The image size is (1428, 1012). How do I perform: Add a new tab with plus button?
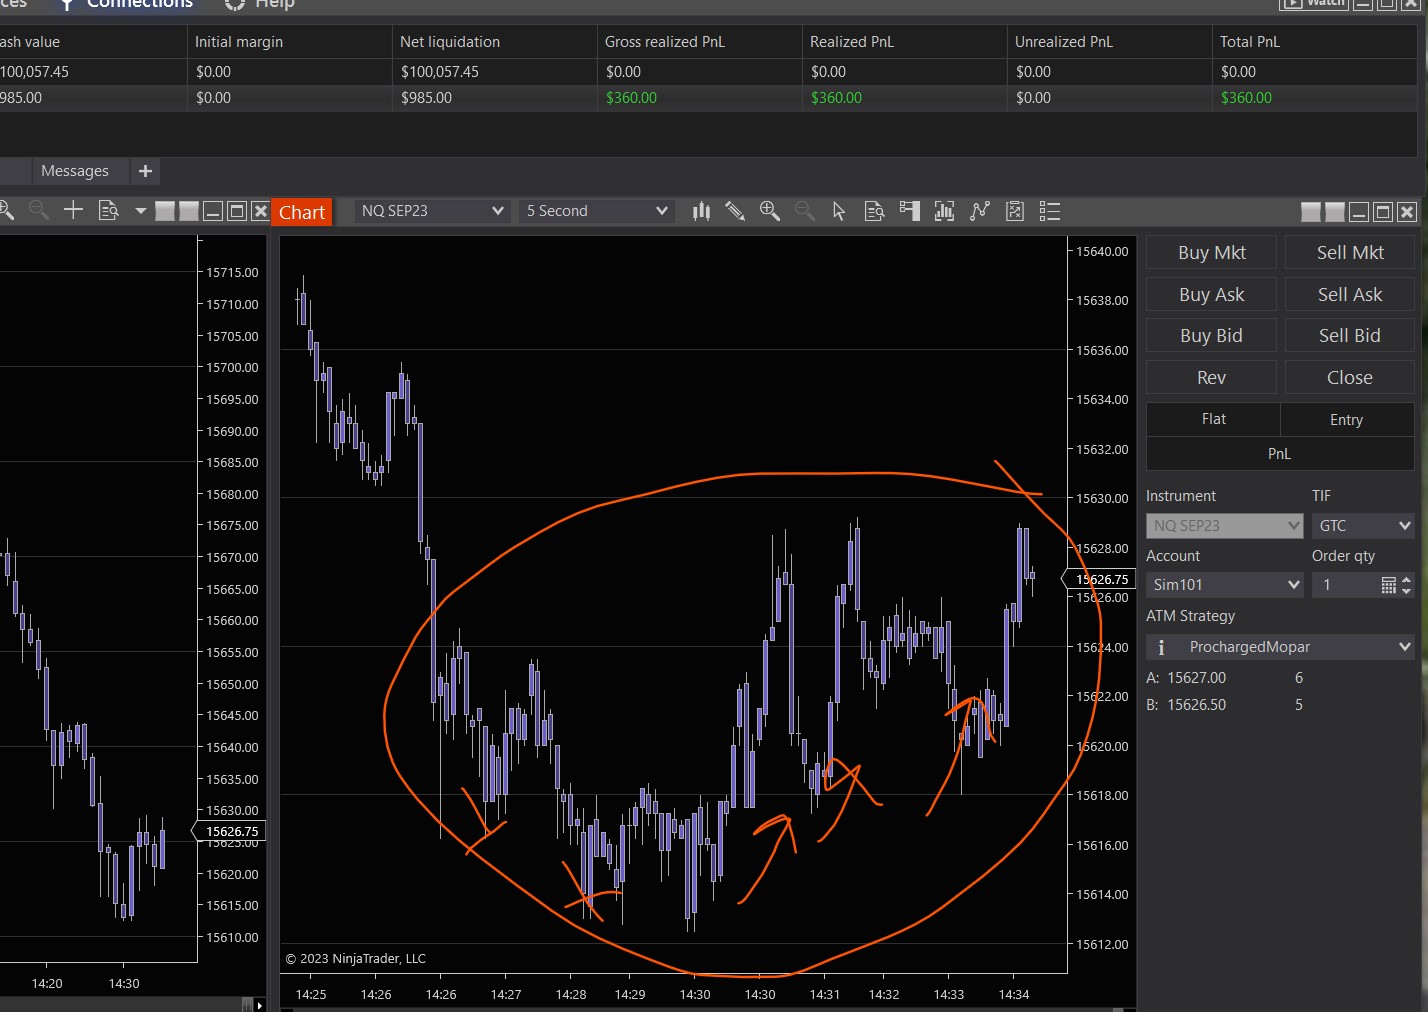145,171
